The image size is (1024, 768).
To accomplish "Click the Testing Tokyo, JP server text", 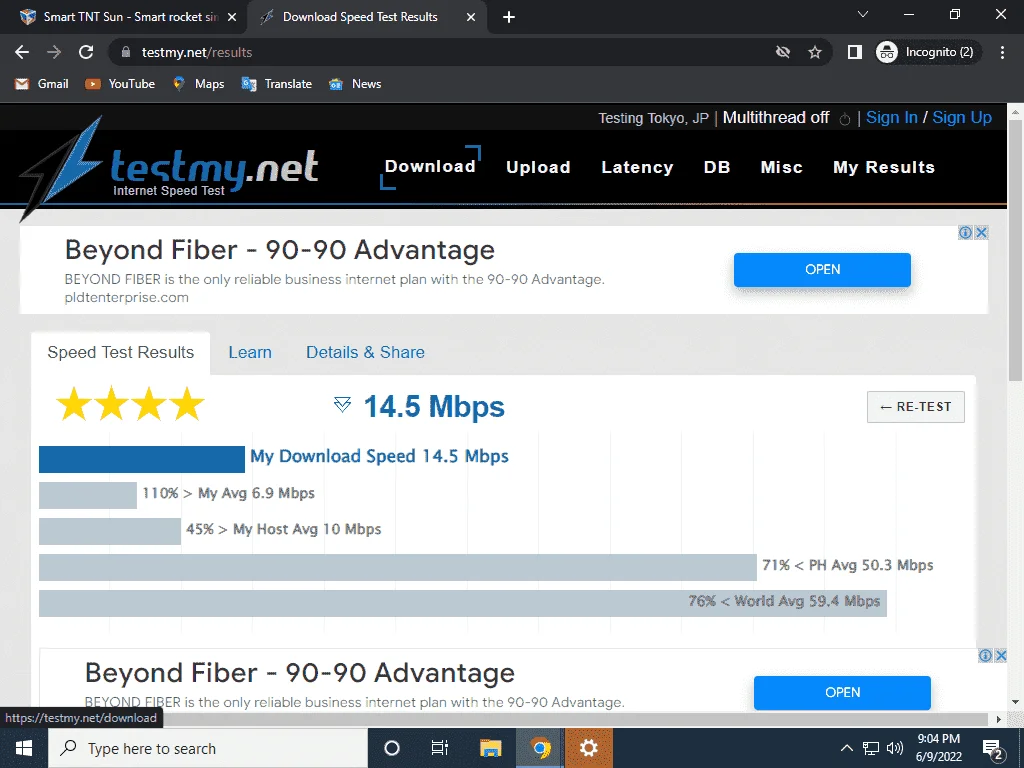I will (x=653, y=118).
